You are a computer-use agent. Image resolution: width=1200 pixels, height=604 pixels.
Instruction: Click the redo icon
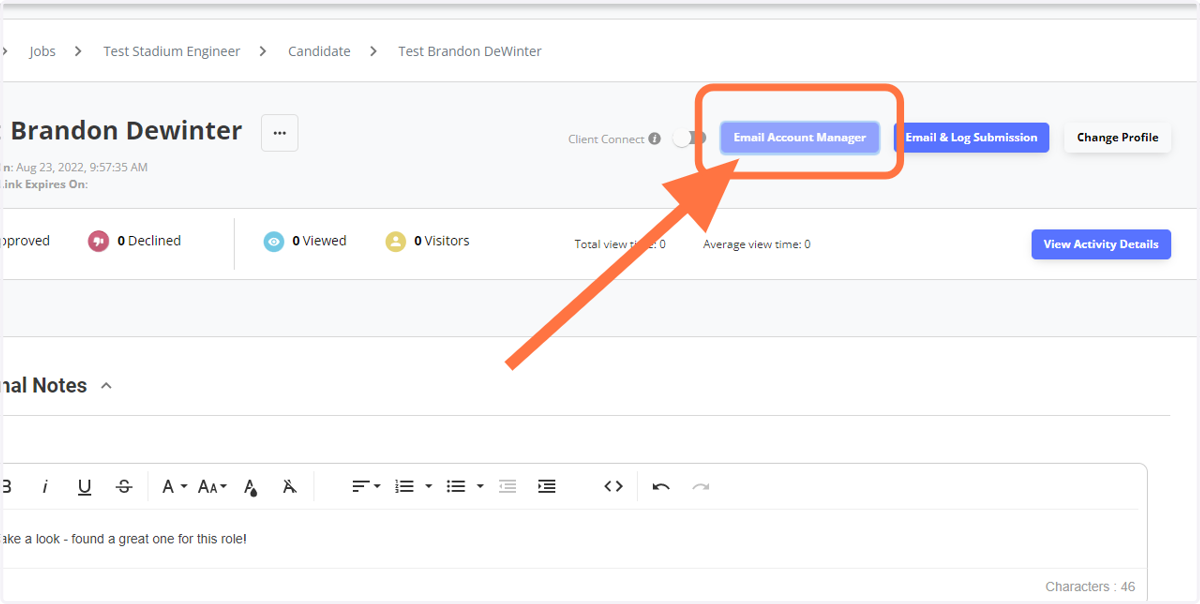pyautogui.click(x=701, y=486)
